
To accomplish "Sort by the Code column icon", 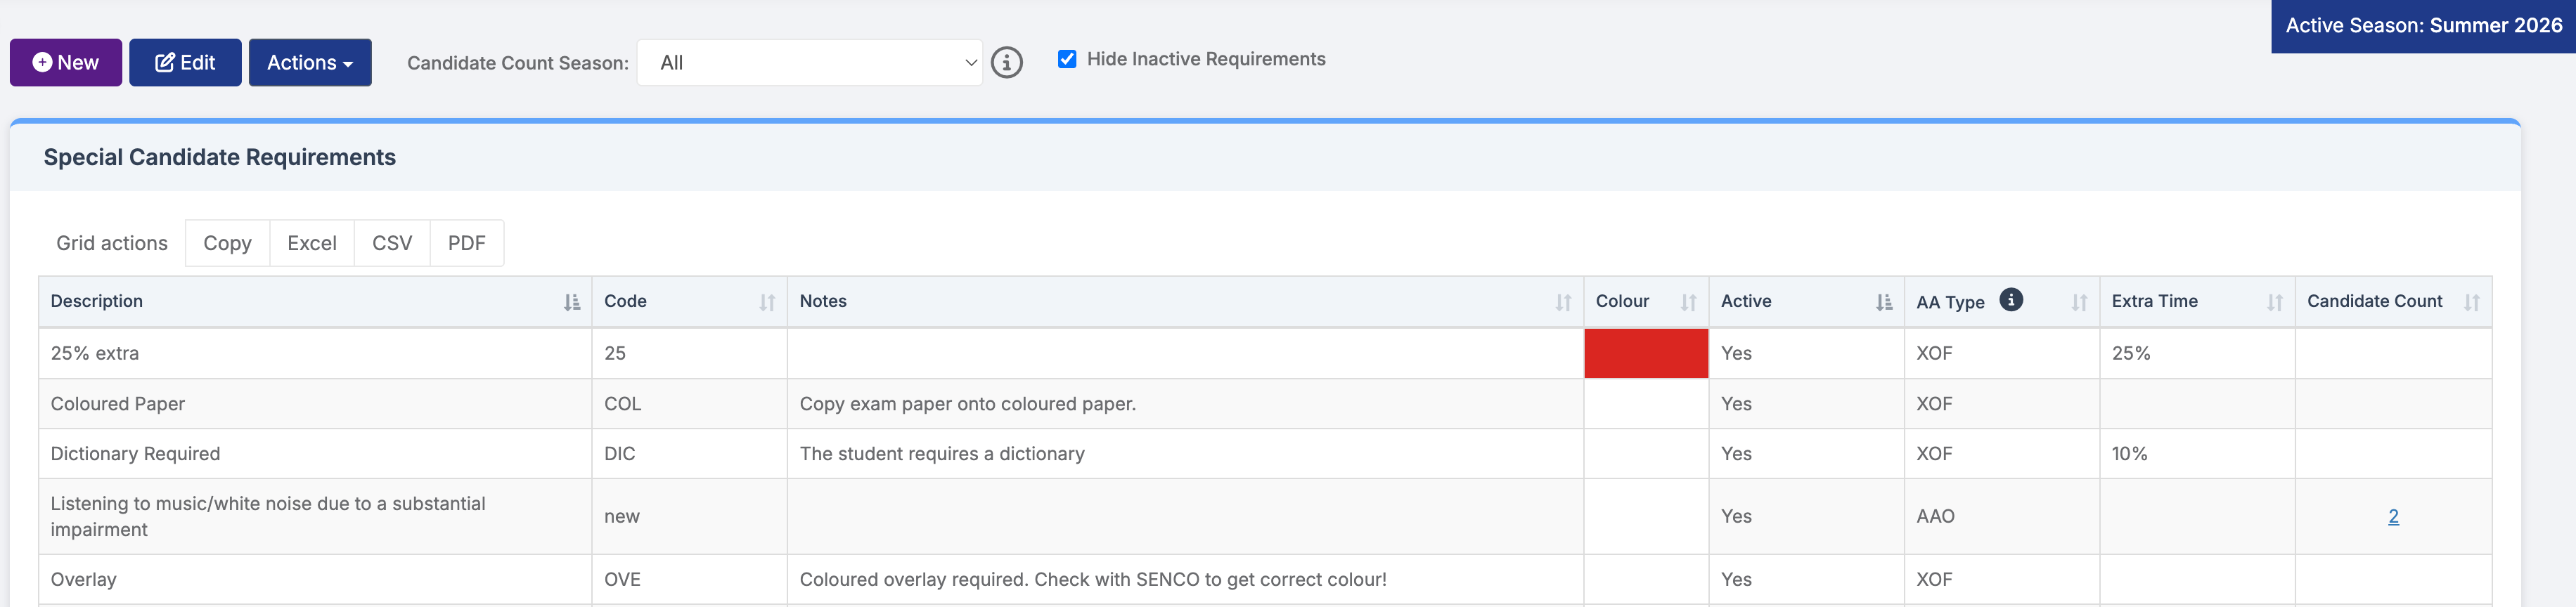I will 766,302.
